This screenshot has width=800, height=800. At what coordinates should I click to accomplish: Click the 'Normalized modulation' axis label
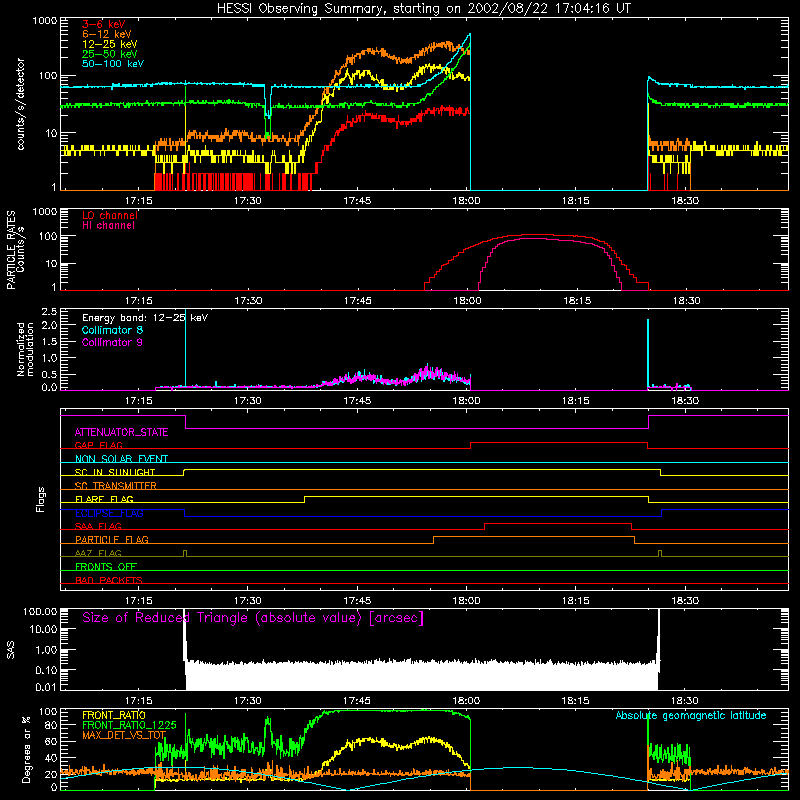25,349
